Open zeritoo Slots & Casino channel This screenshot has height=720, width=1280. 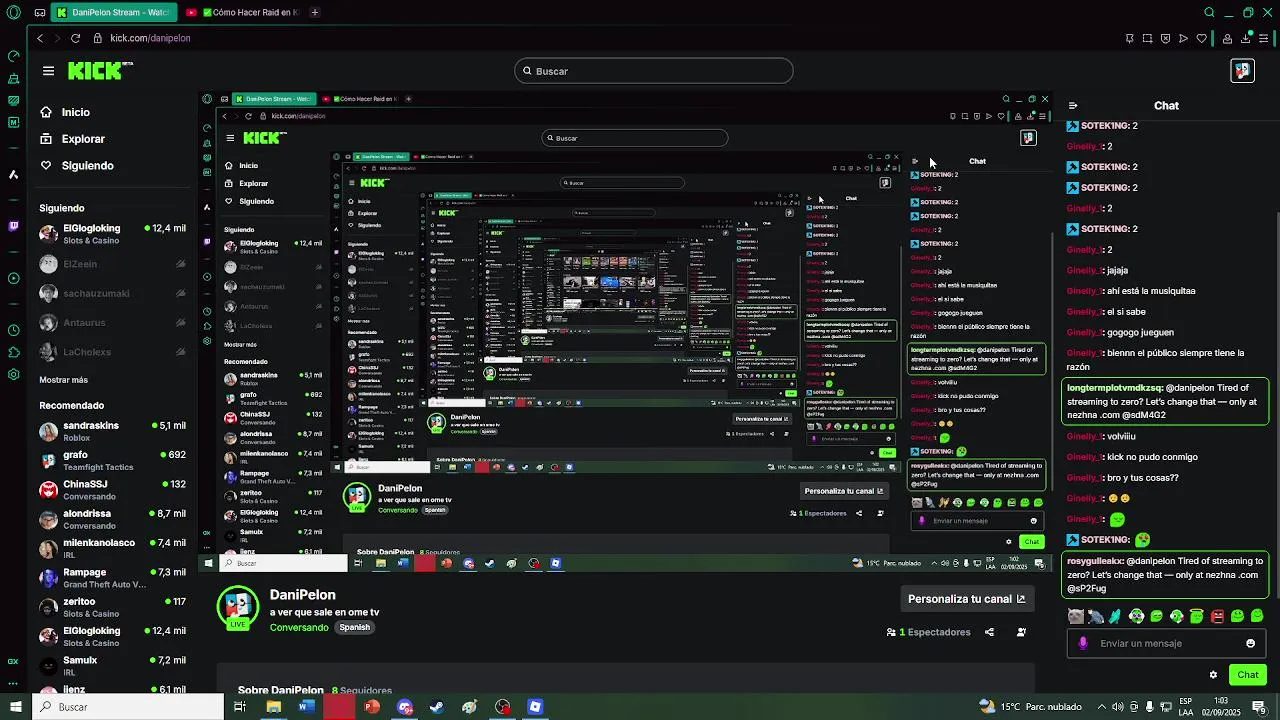pyautogui.click(x=112, y=607)
